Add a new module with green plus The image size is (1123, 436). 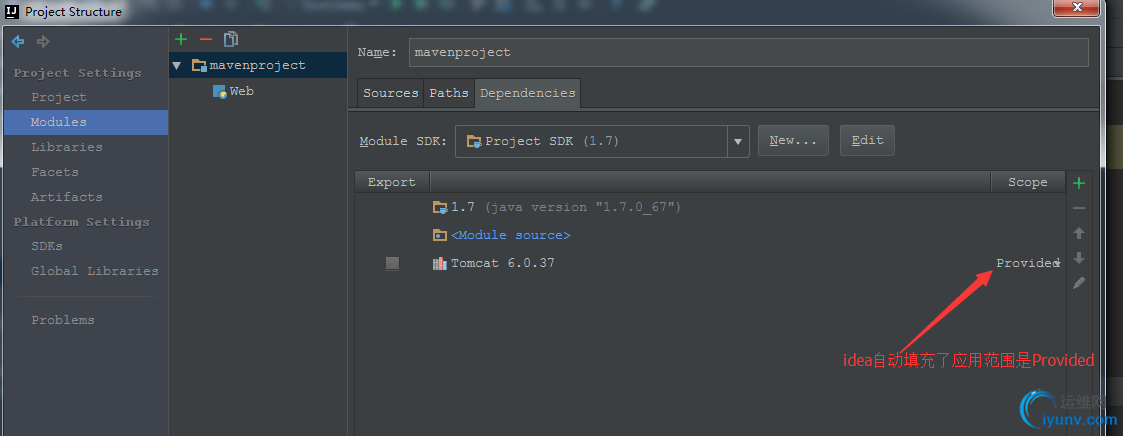180,39
